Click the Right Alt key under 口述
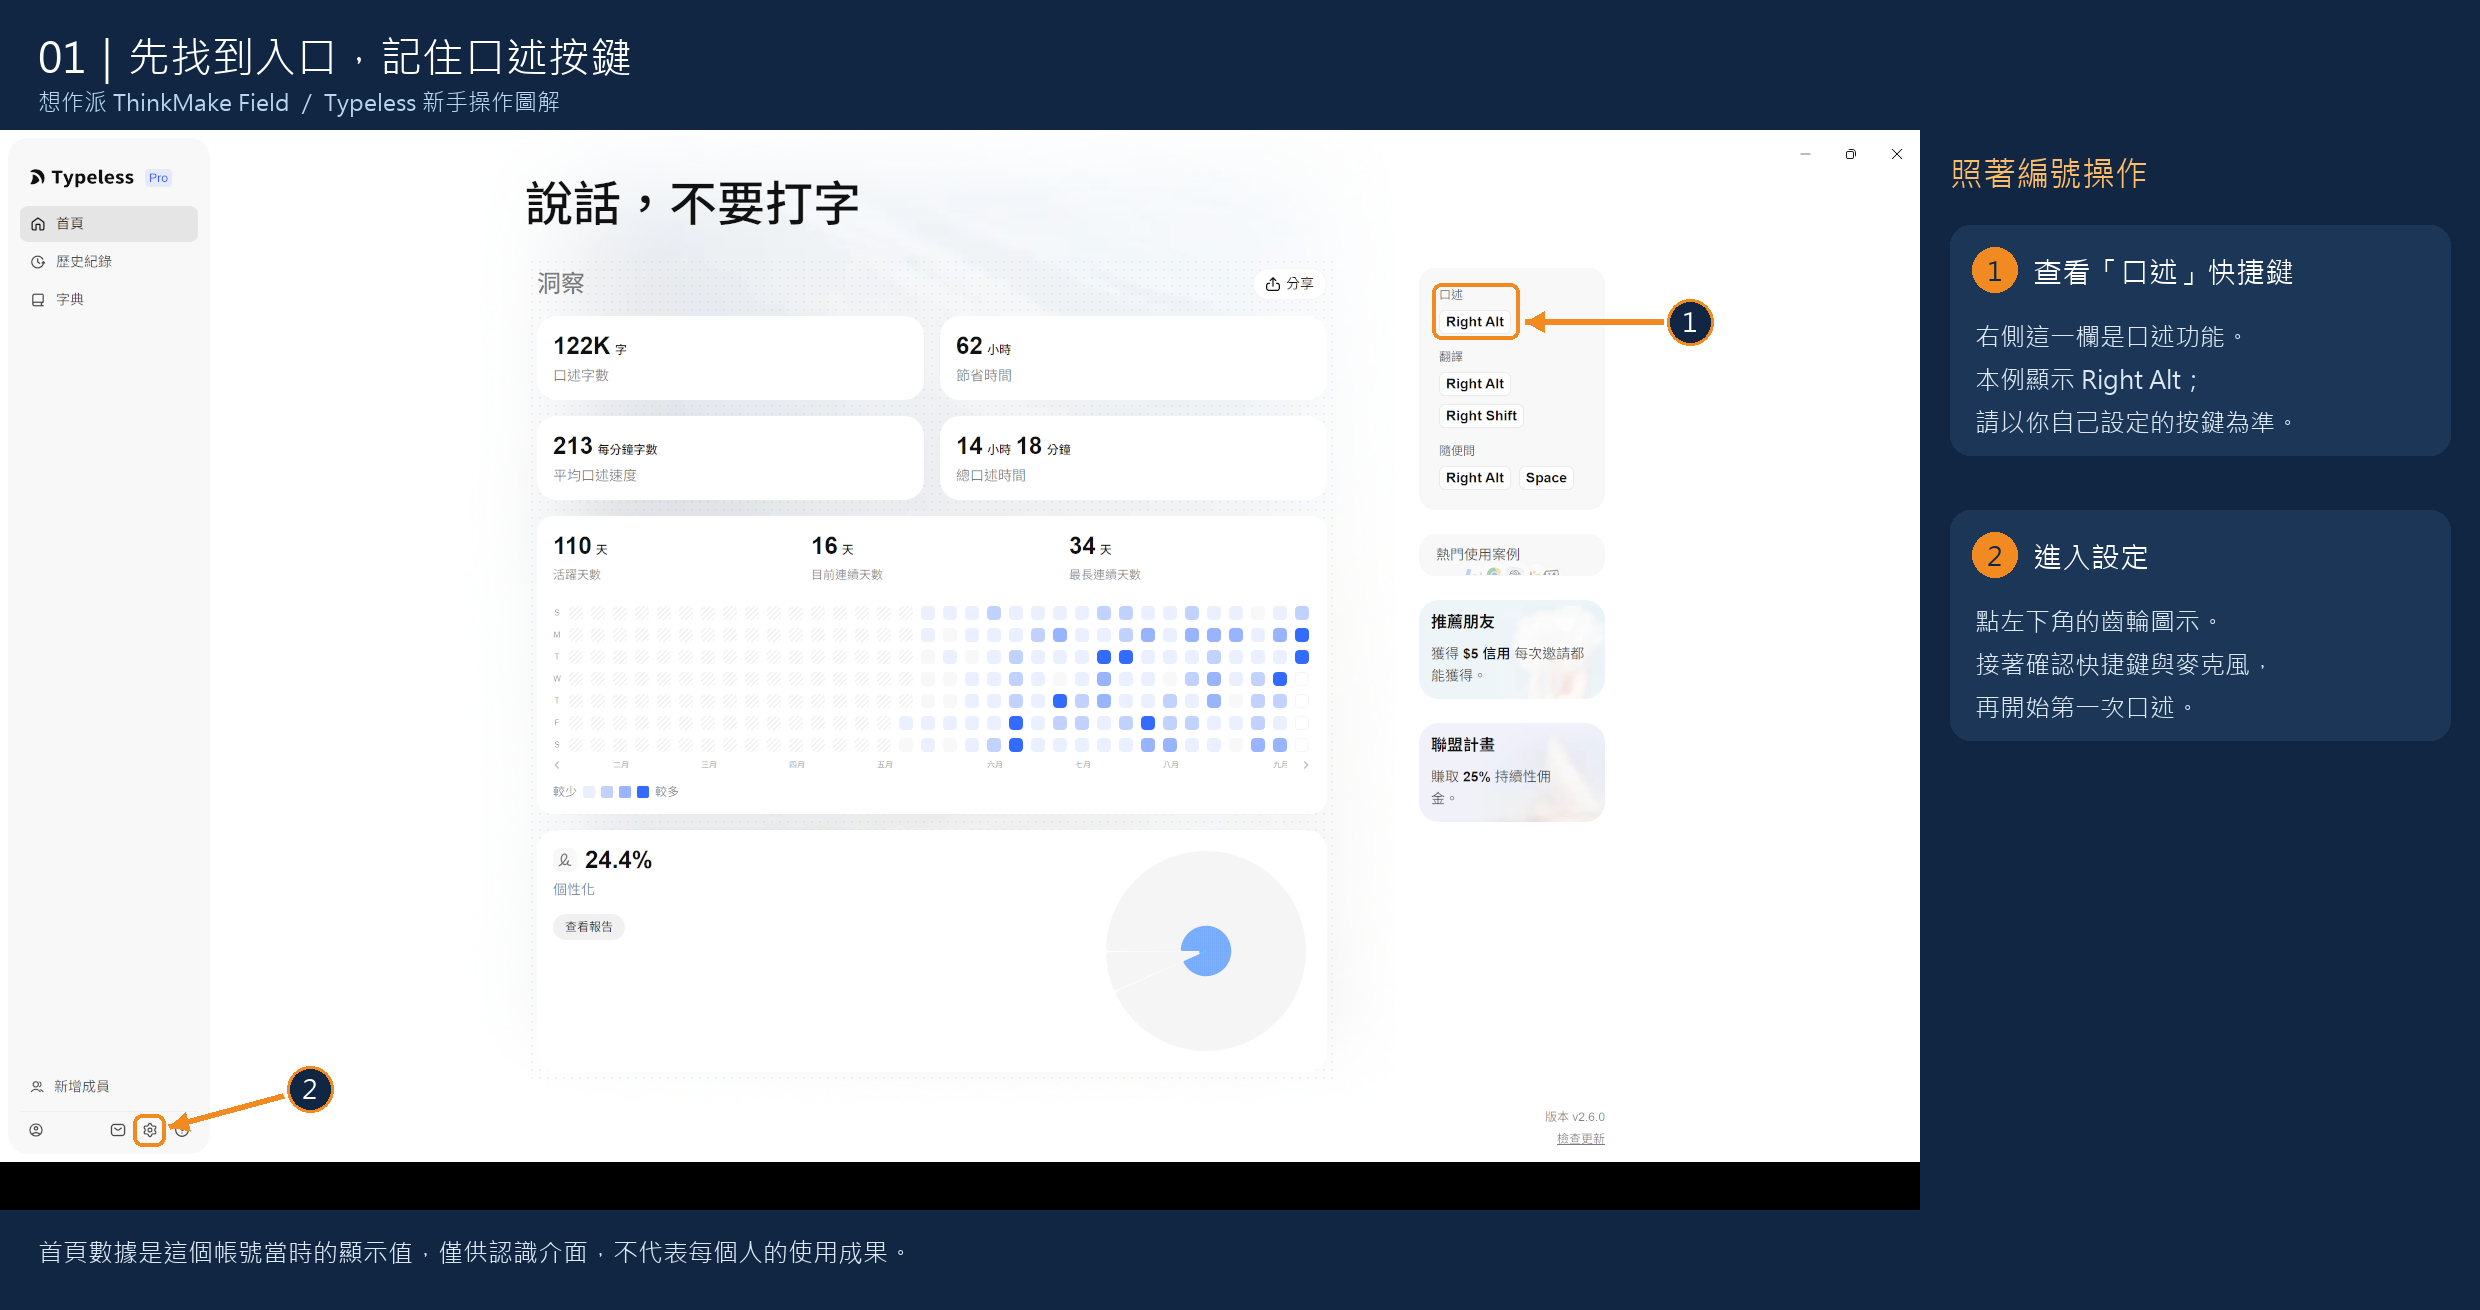2480x1310 pixels. [x=1475, y=322]
